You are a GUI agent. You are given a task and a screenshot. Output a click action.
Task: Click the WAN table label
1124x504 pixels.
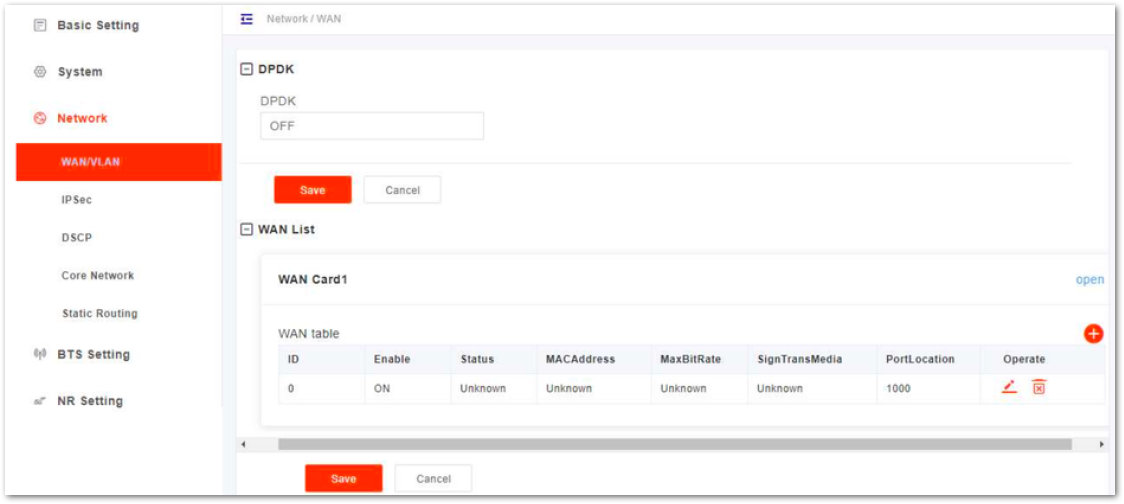coord(308,333)
